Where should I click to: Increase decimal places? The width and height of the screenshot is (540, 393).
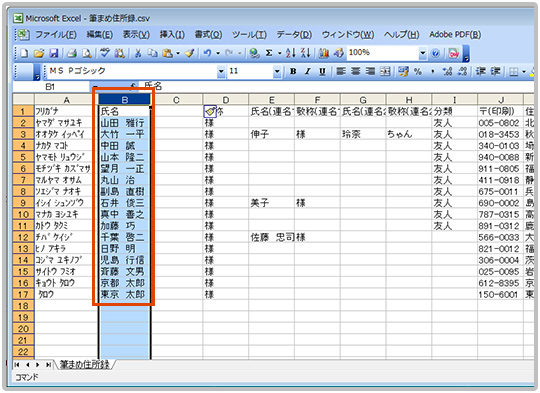pyautogui.click(x=447, y=71)
